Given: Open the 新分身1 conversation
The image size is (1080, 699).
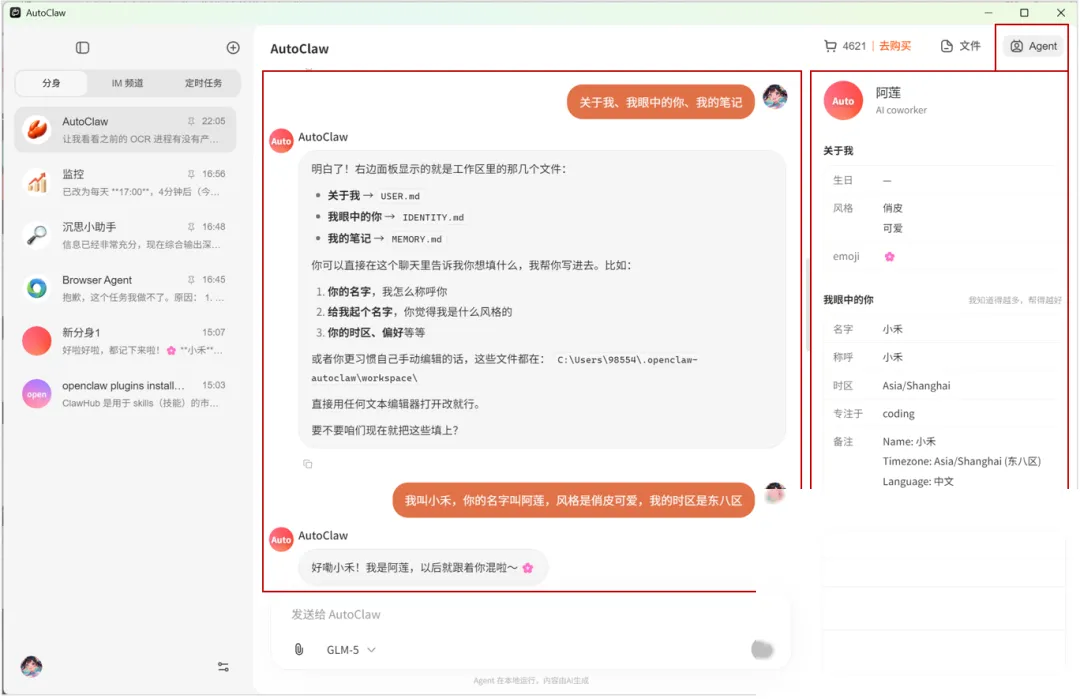Looking at the screenshot, I should (x=125, y=341).
